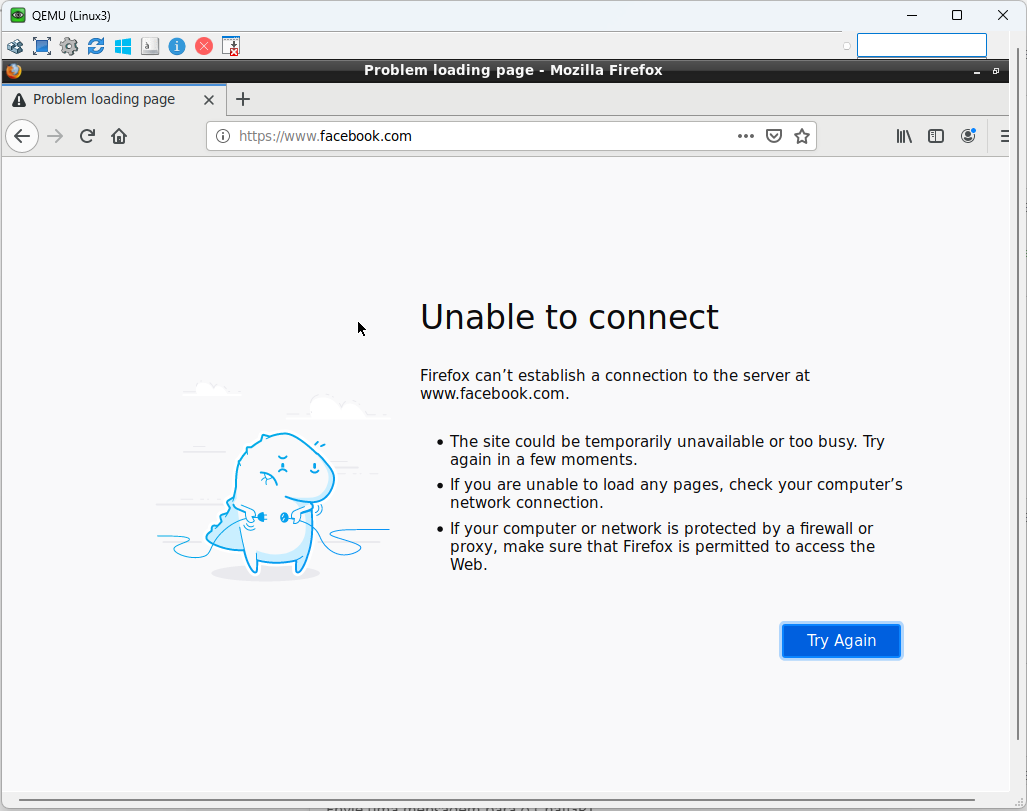
Task: Click the QEMU (Linux3) window title
Action: click(71, 16)
